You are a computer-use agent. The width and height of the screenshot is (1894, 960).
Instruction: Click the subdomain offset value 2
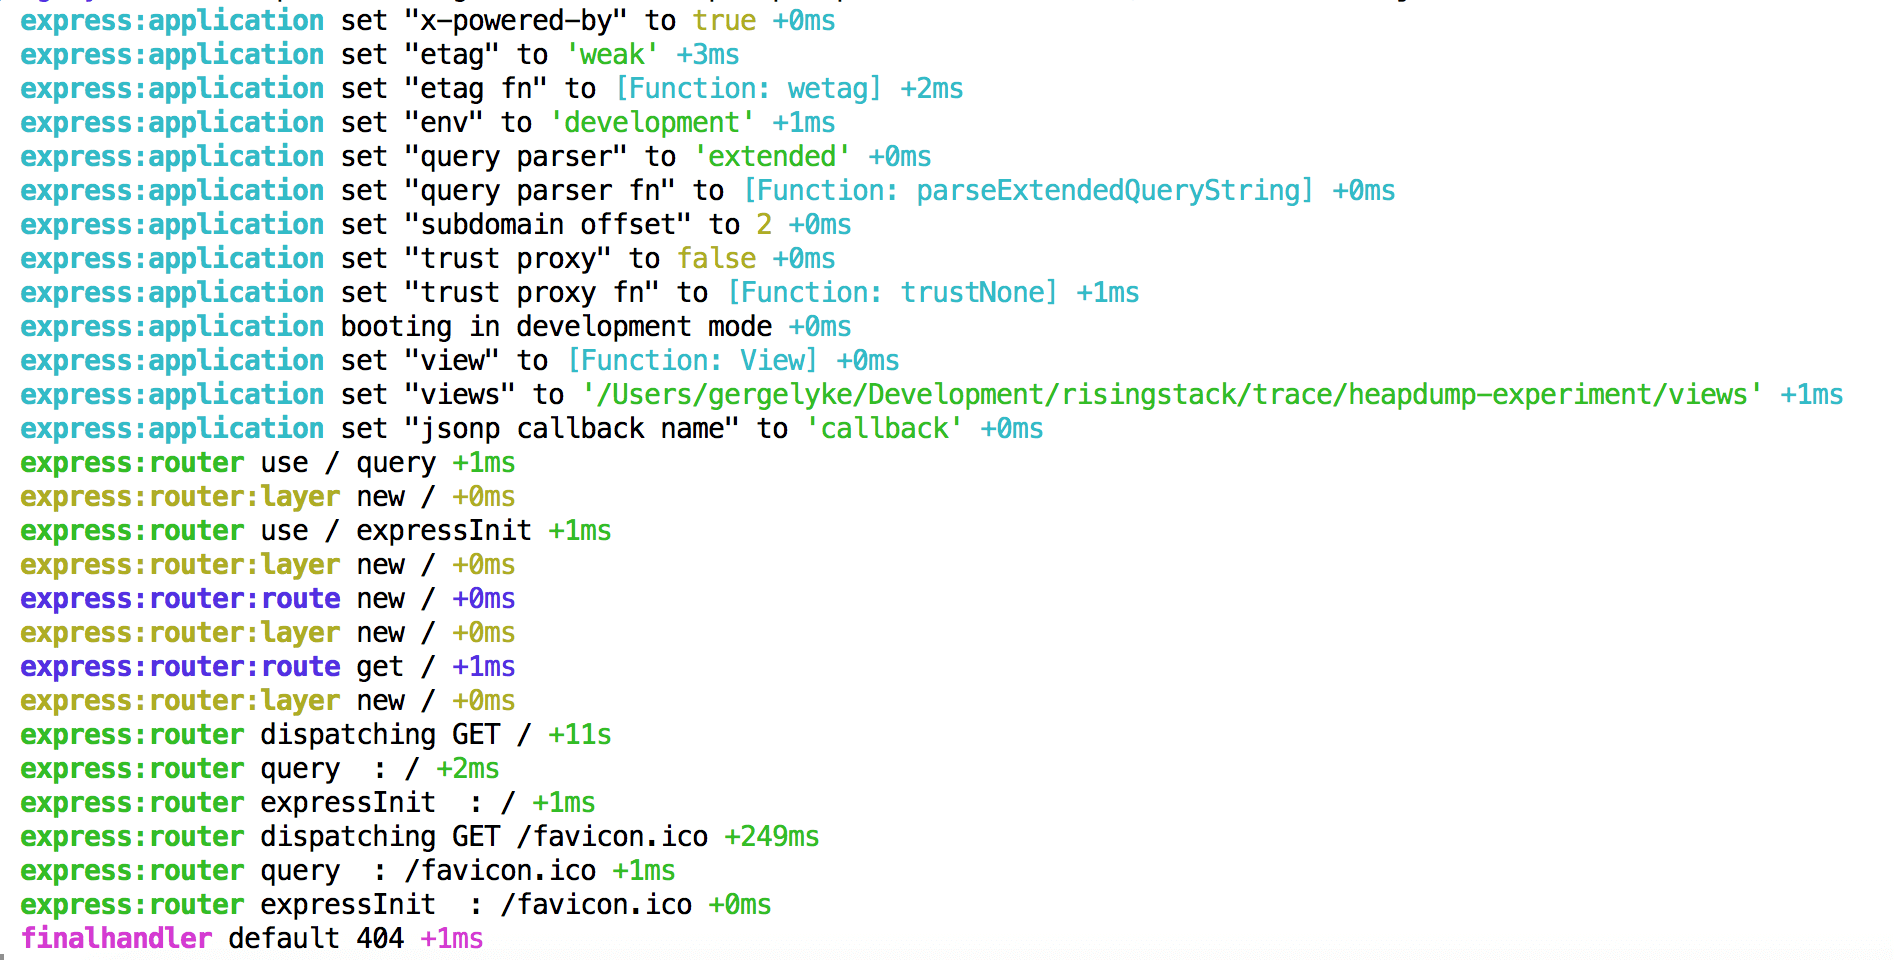[x=764, y=225]
